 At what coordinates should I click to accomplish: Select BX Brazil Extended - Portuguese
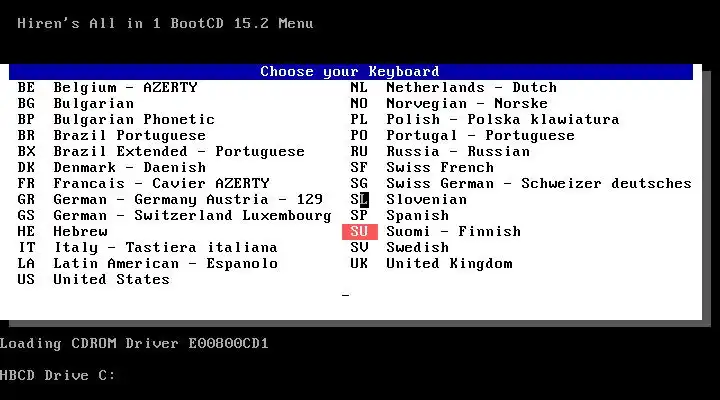[161, 152]
